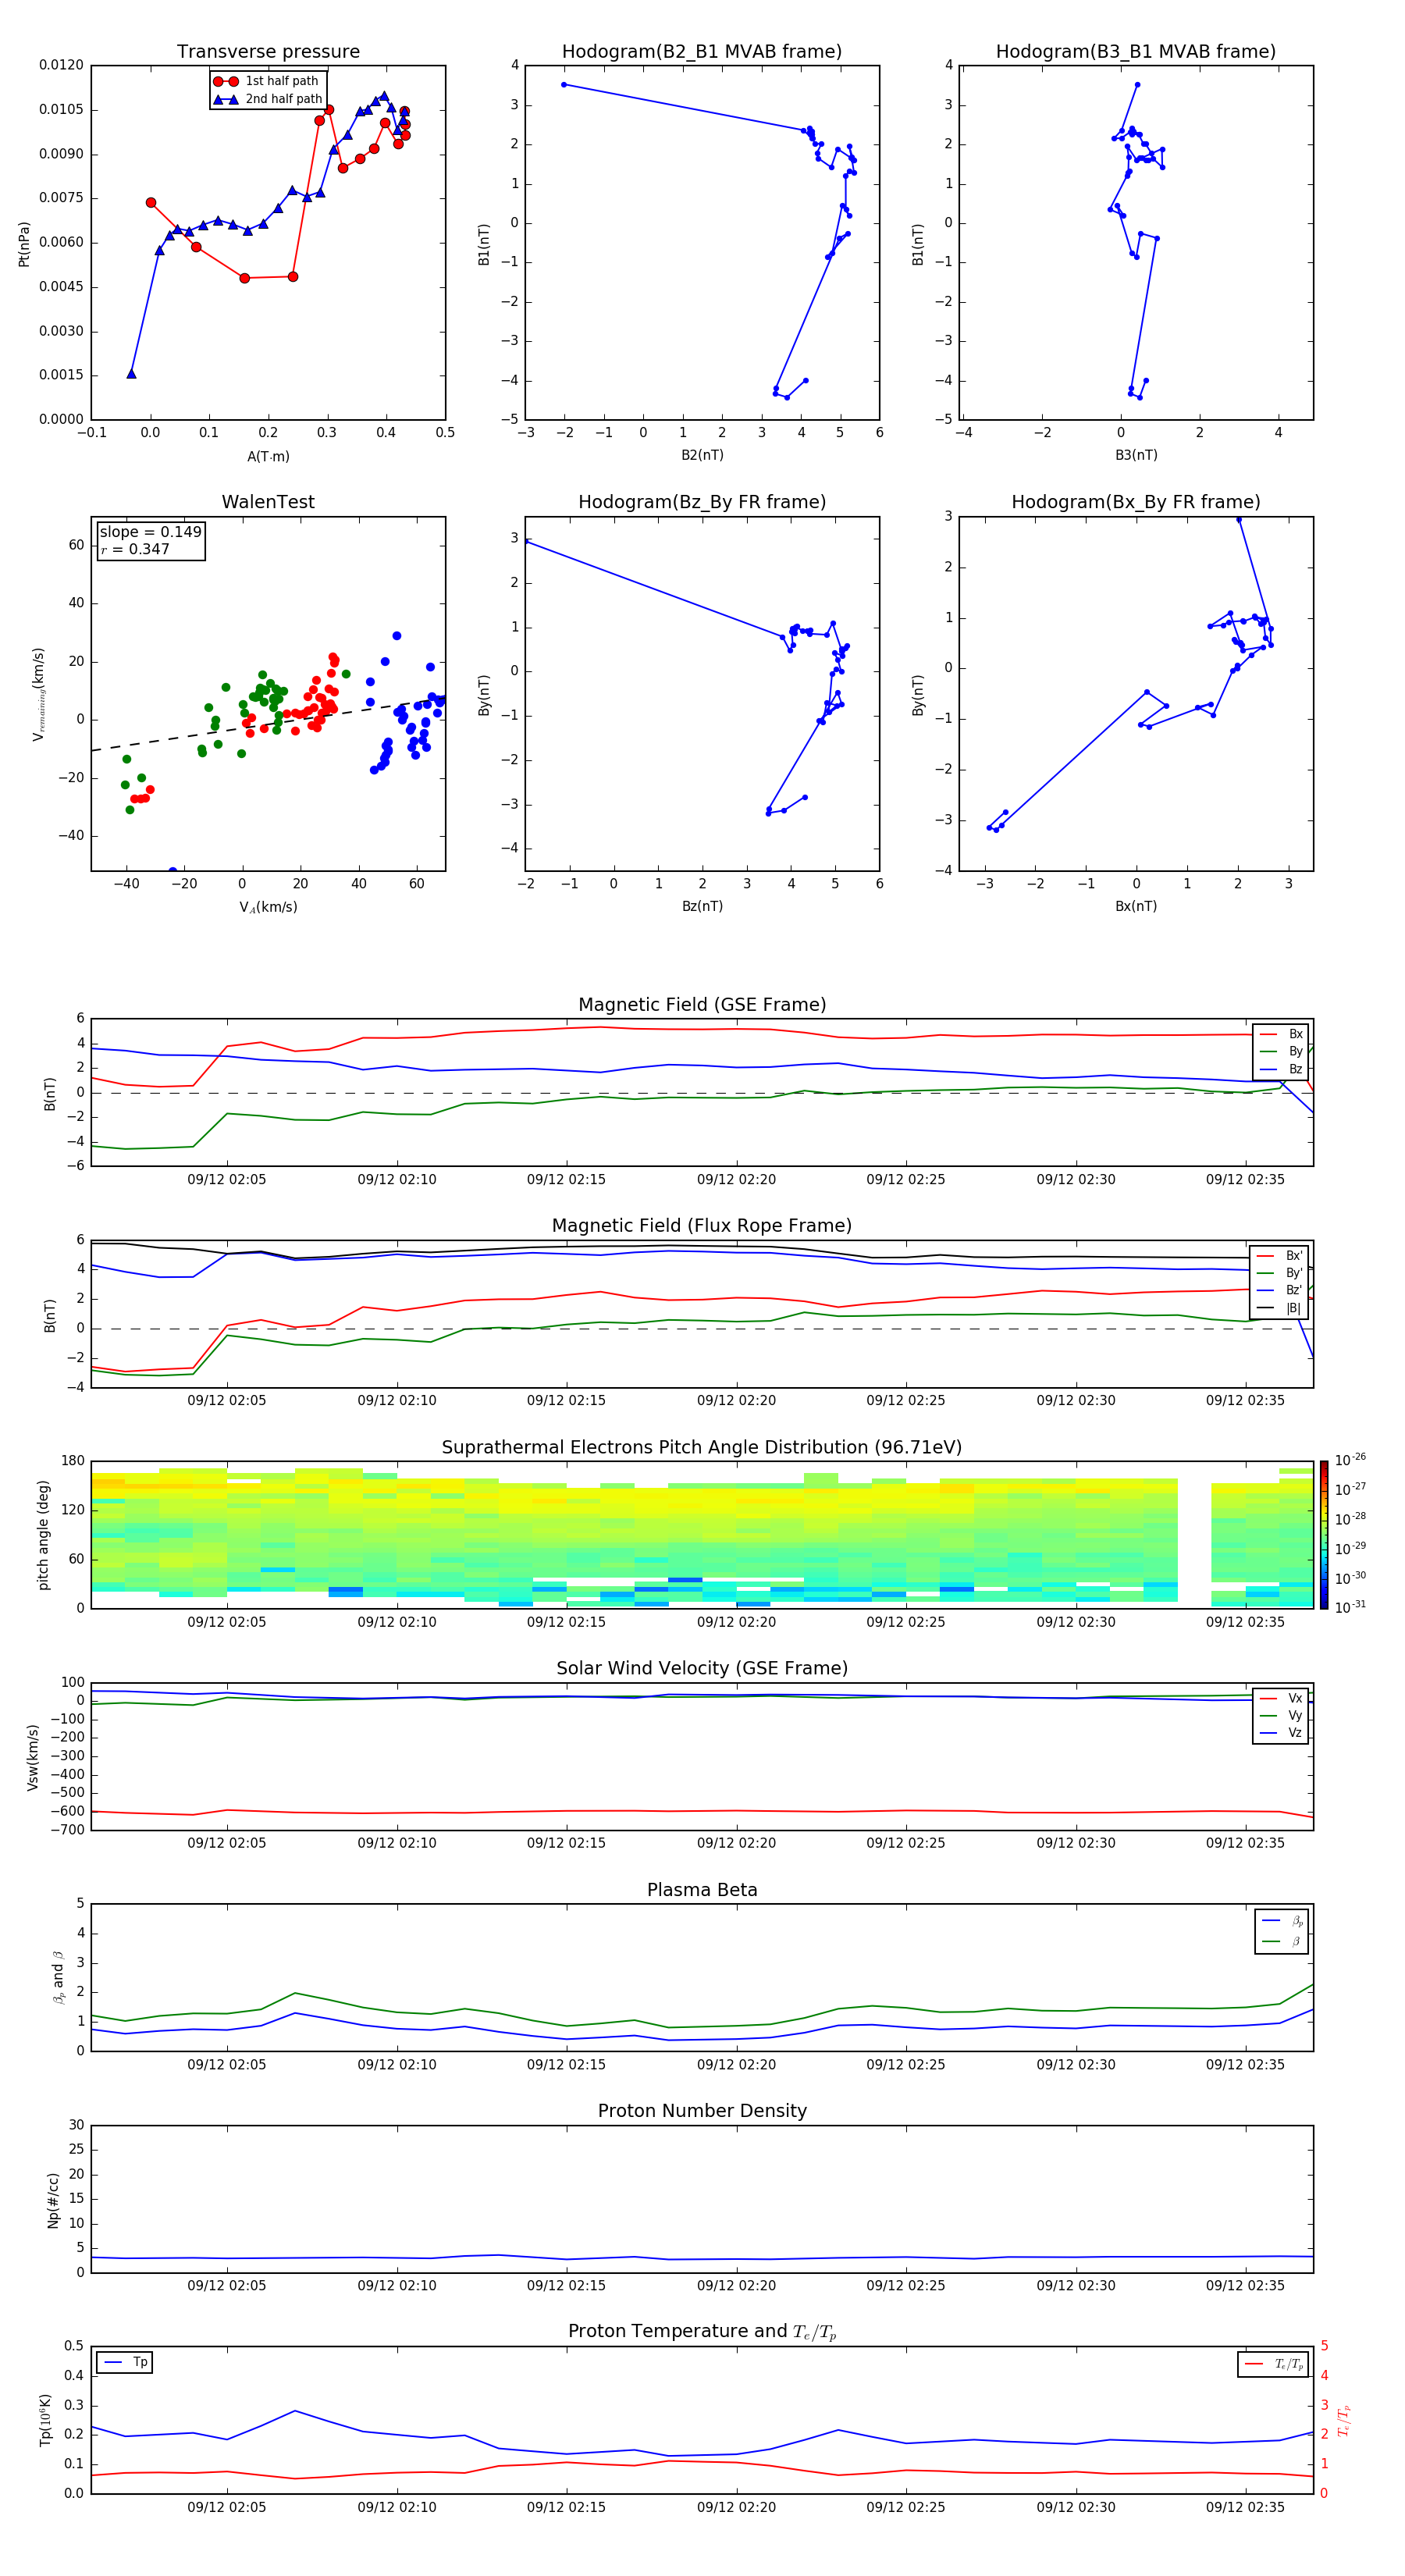The width and height of the screenshot is (1405, 2576).
Task: Click the 'r = 0.347' annotation
Action: 135,549
